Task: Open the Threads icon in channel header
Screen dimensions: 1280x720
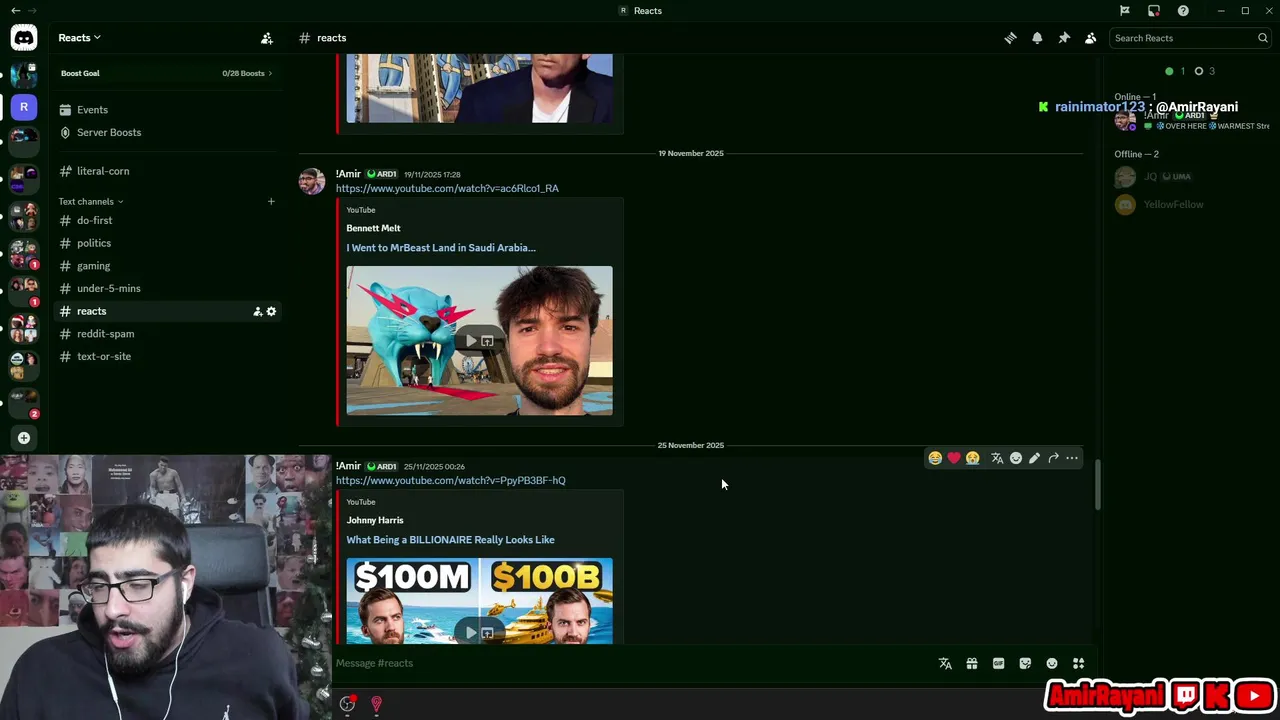Action: click(1010, 38)
